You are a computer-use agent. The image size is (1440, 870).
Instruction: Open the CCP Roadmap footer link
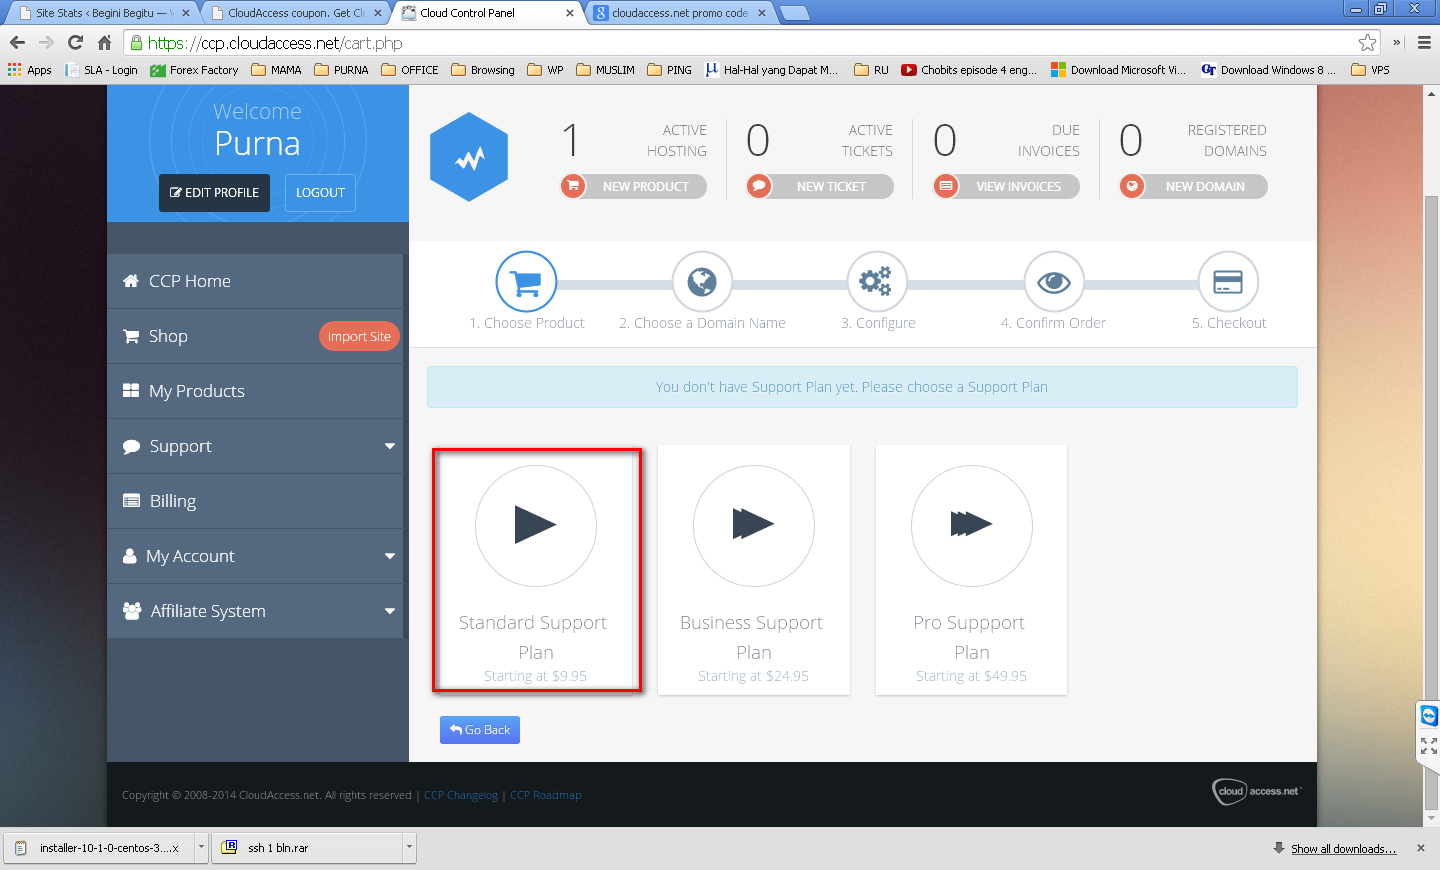pos(546,795)
